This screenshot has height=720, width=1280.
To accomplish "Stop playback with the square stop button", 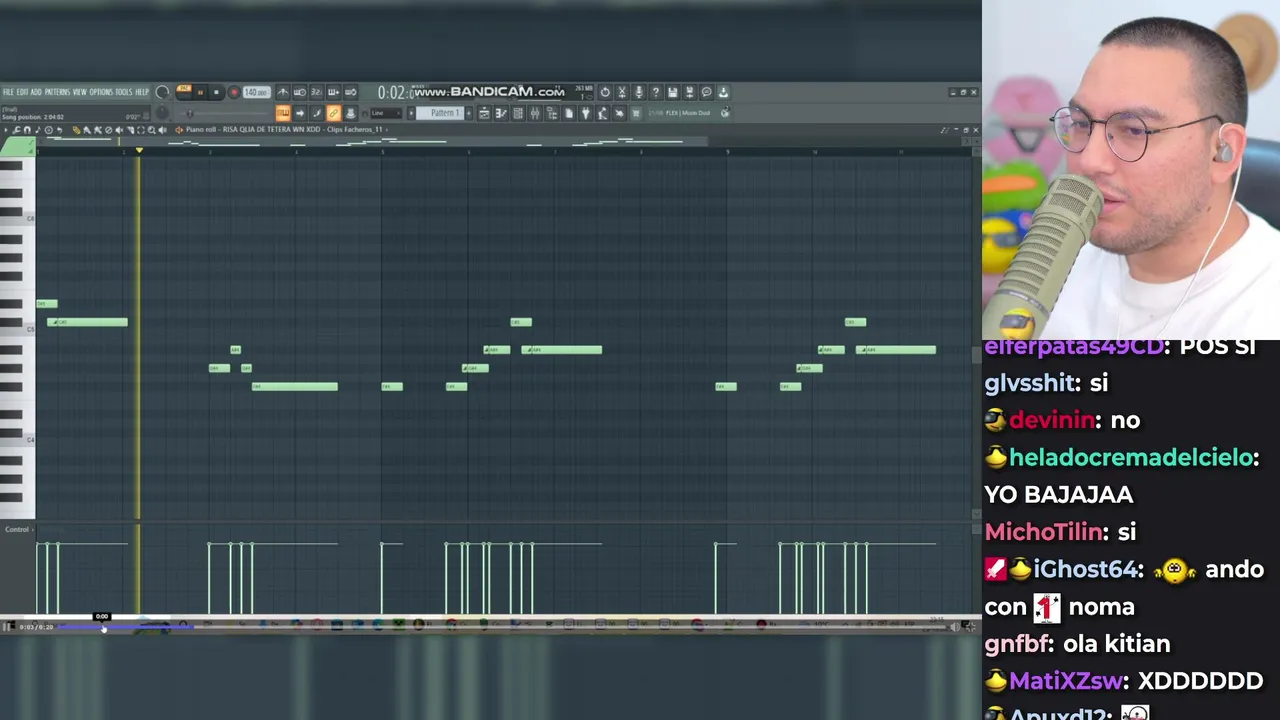I will pos(216,92).
